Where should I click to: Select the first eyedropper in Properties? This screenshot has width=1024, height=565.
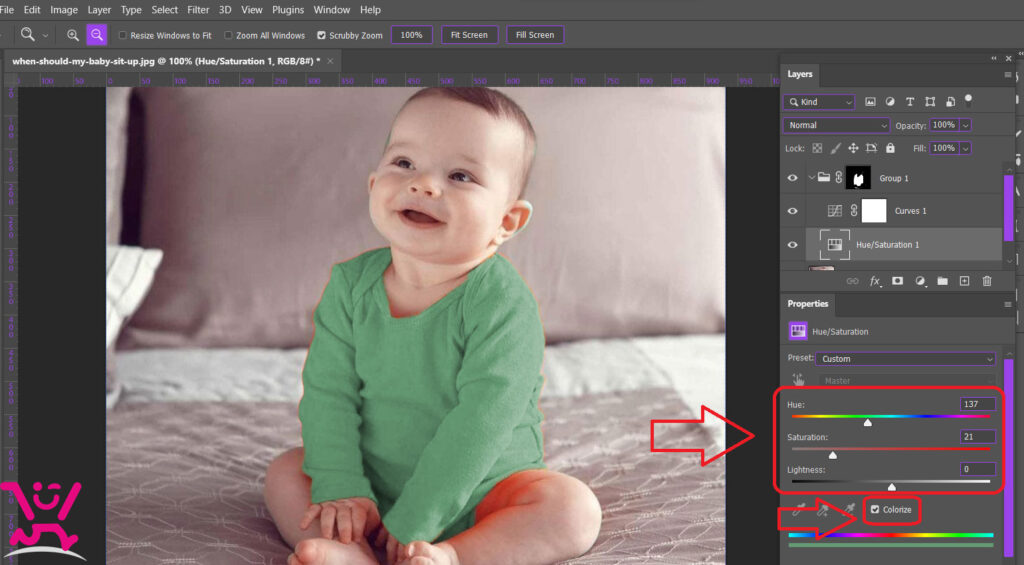[x=798, y=509]
